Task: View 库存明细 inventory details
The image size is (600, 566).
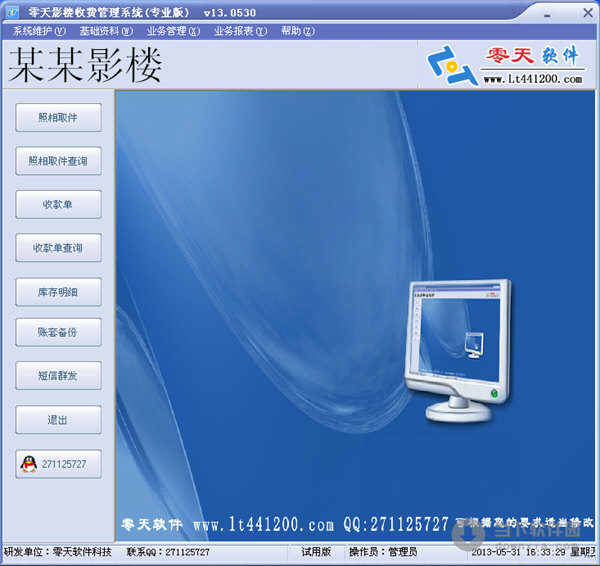Action: tap(58, 291)
